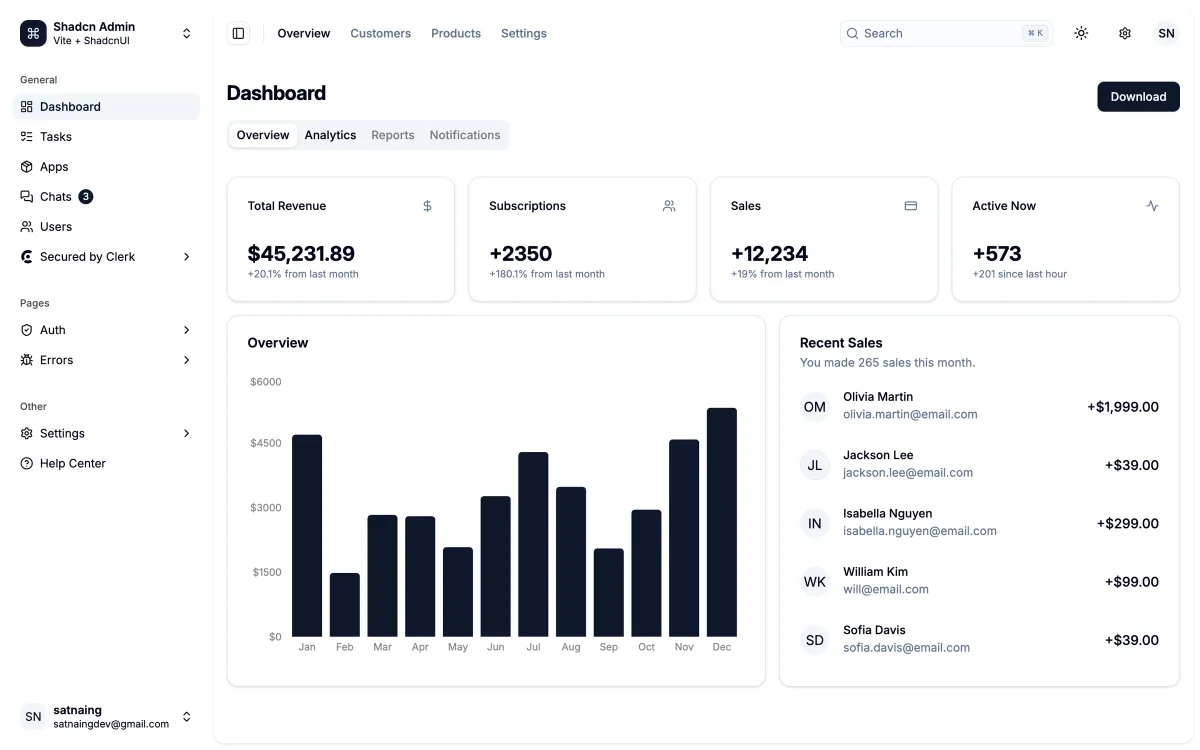Open the SN profile avatar in header

click(x=1166, y=33)
